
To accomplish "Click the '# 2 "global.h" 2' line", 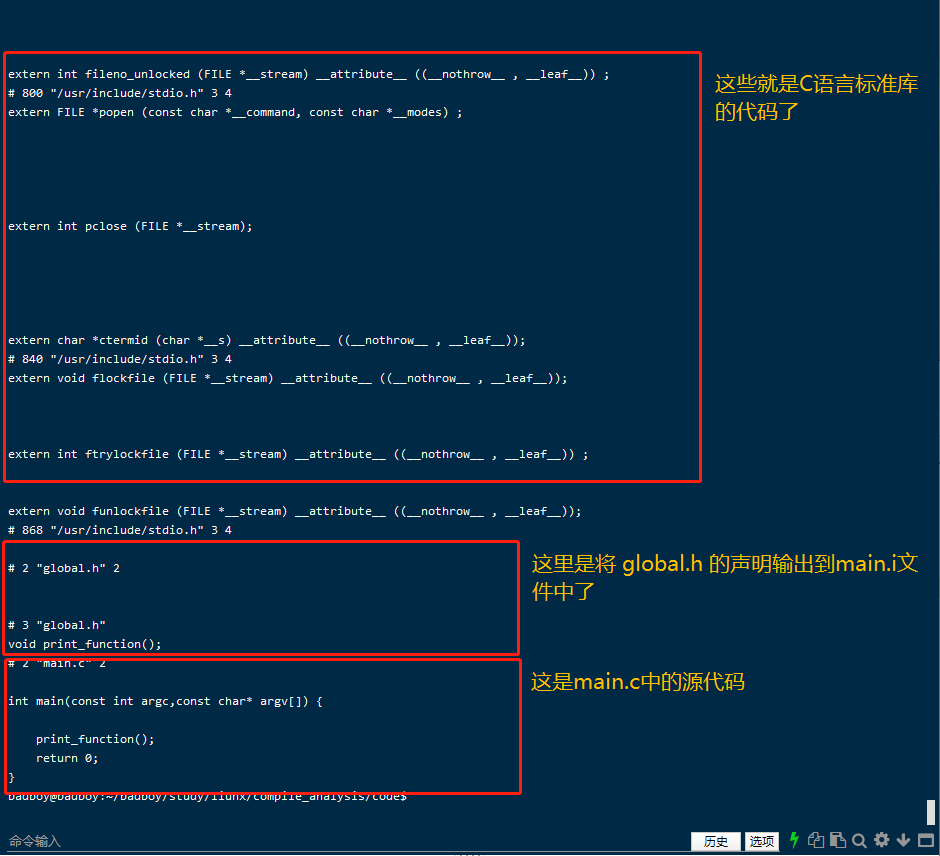I will pyautogui.click(x=64, y=568).
